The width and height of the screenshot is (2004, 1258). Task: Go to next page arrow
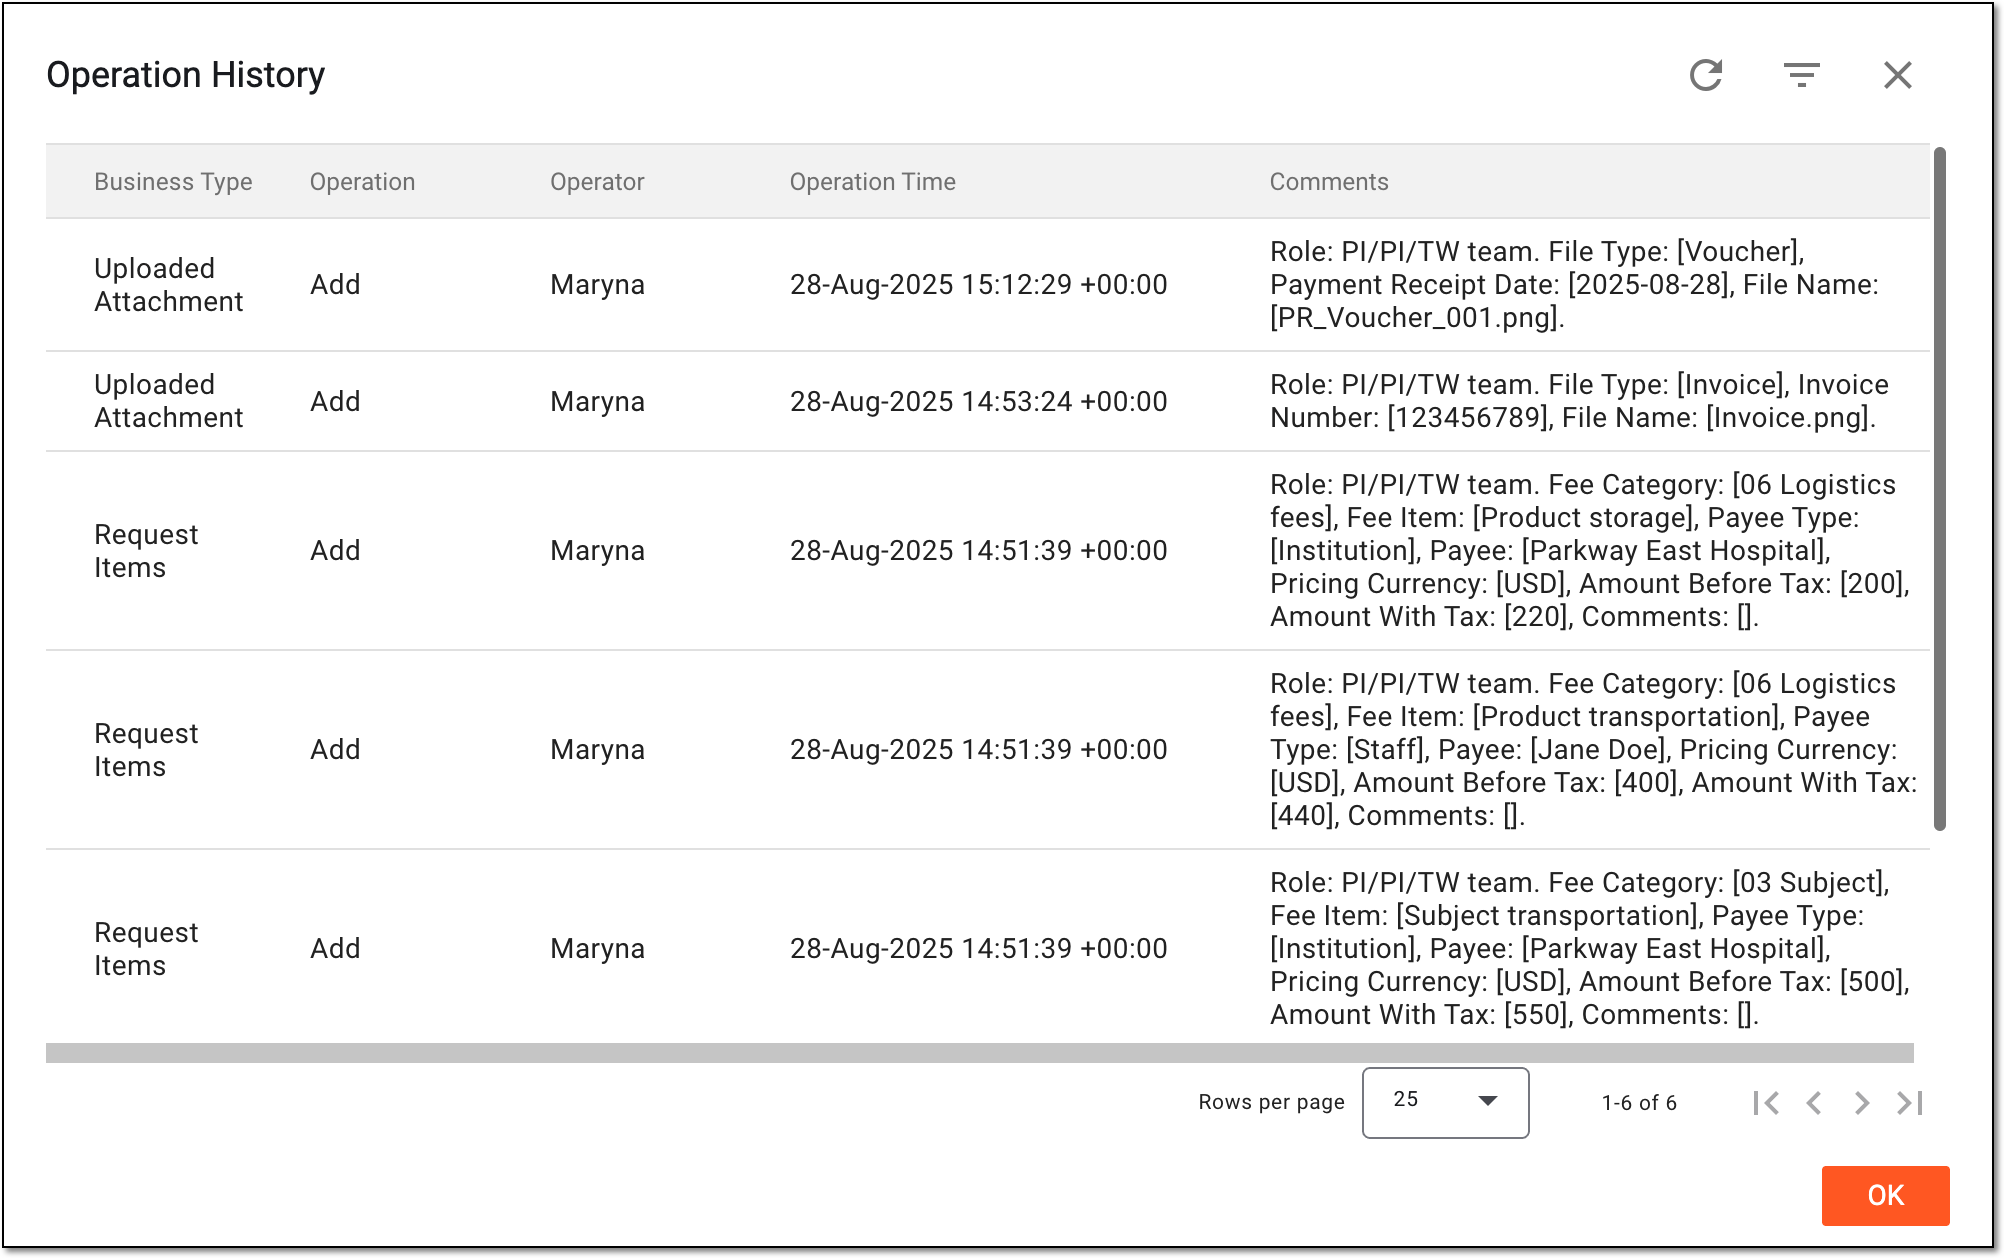1861,1103
